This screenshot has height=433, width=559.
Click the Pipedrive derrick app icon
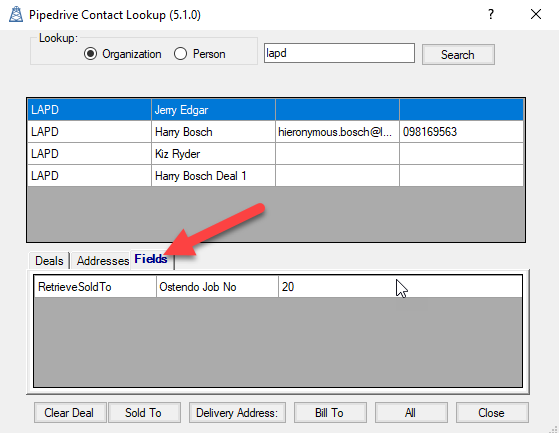(x=16, y=15)
